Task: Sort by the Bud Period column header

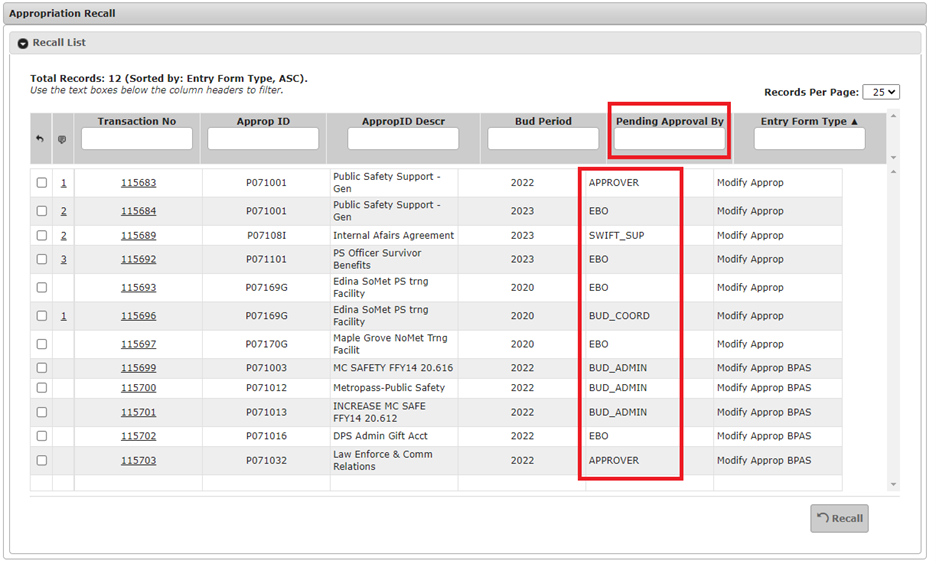Action: [543, 121]
